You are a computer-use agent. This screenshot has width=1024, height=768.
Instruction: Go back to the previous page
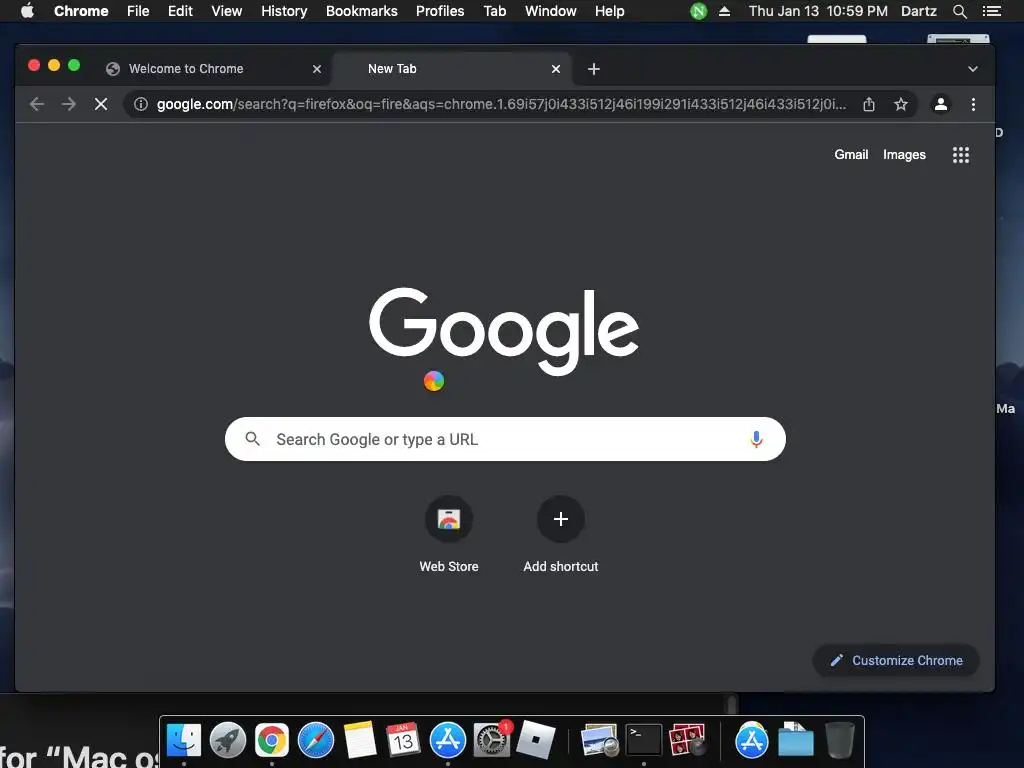(x=37, y=104)
